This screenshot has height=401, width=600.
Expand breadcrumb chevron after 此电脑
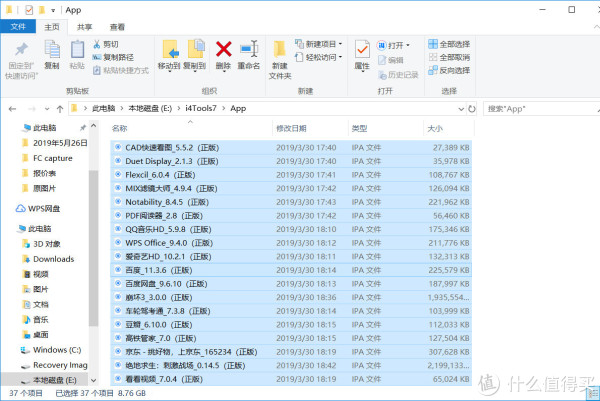tap(122, 109)
